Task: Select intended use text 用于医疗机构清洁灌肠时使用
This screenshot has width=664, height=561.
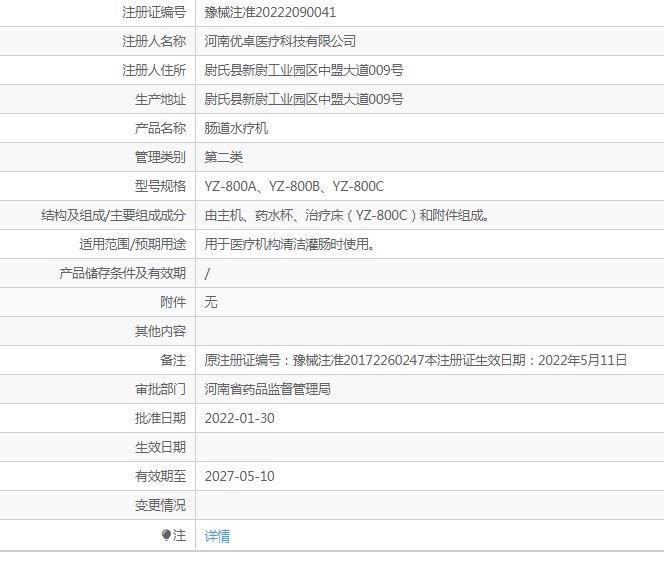Action: coord(289,244)
